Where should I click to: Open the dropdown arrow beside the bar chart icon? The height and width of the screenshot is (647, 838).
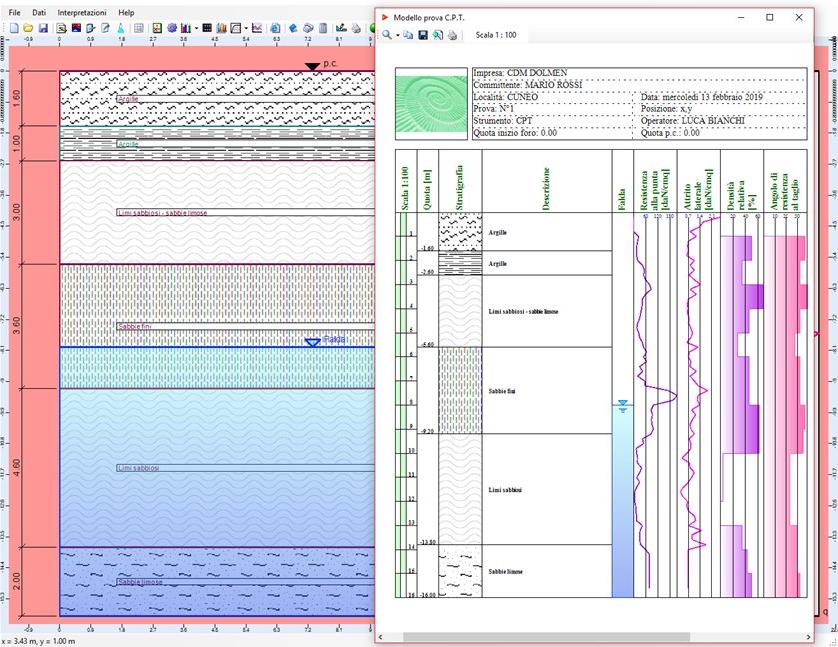pos(196,28)
